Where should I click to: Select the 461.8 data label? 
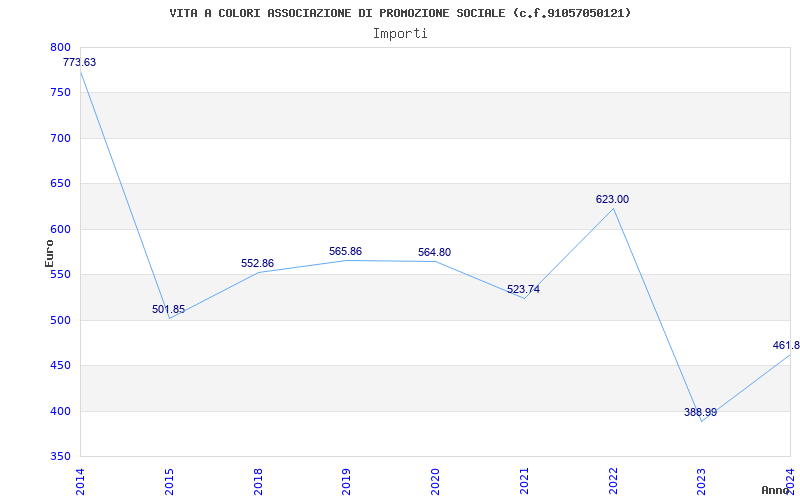tap(786, 345)
